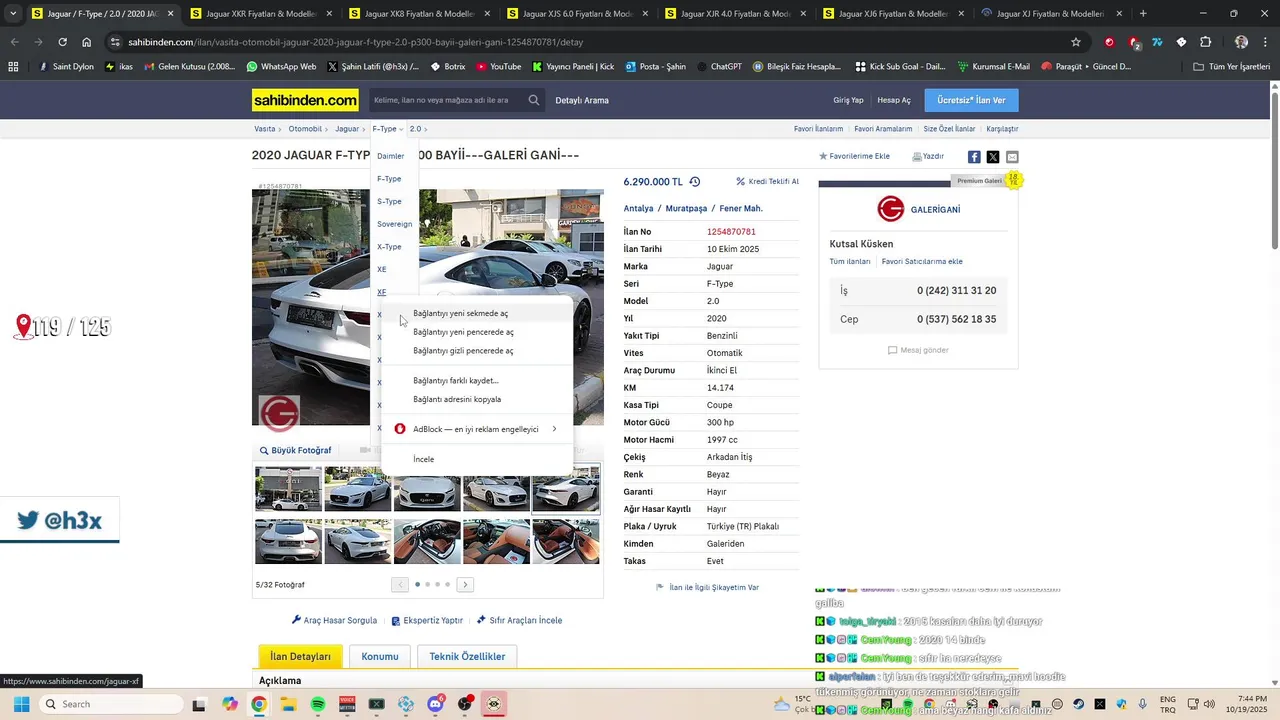Choose Bağlantı adresini kopyala
The image size is (1280, 720).
click(x=477, y=399)
